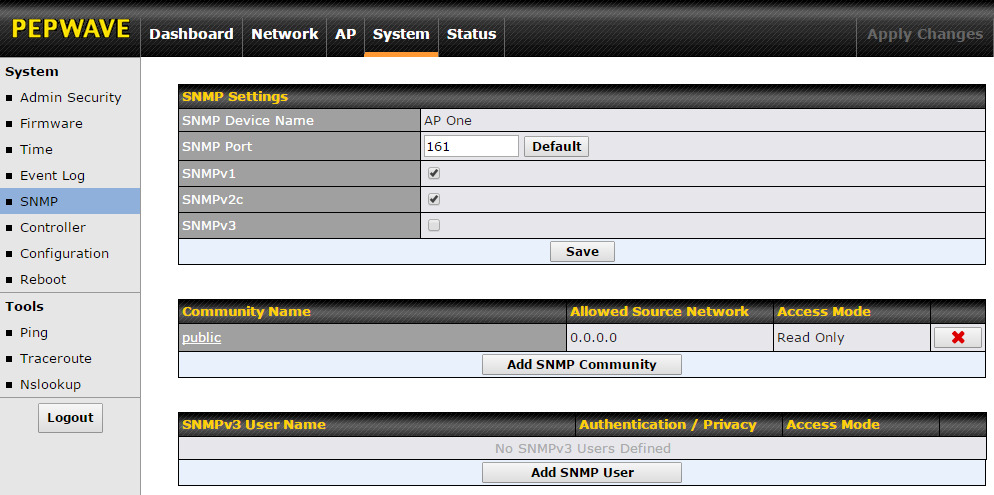Click the SNMP Settings table header
This screenshot has height=495, width=994.
coord(582,96)
